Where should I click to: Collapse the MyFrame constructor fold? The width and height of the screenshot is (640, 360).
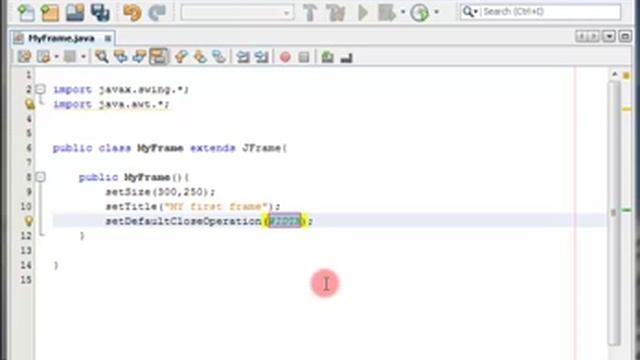(x=40, y=177)
